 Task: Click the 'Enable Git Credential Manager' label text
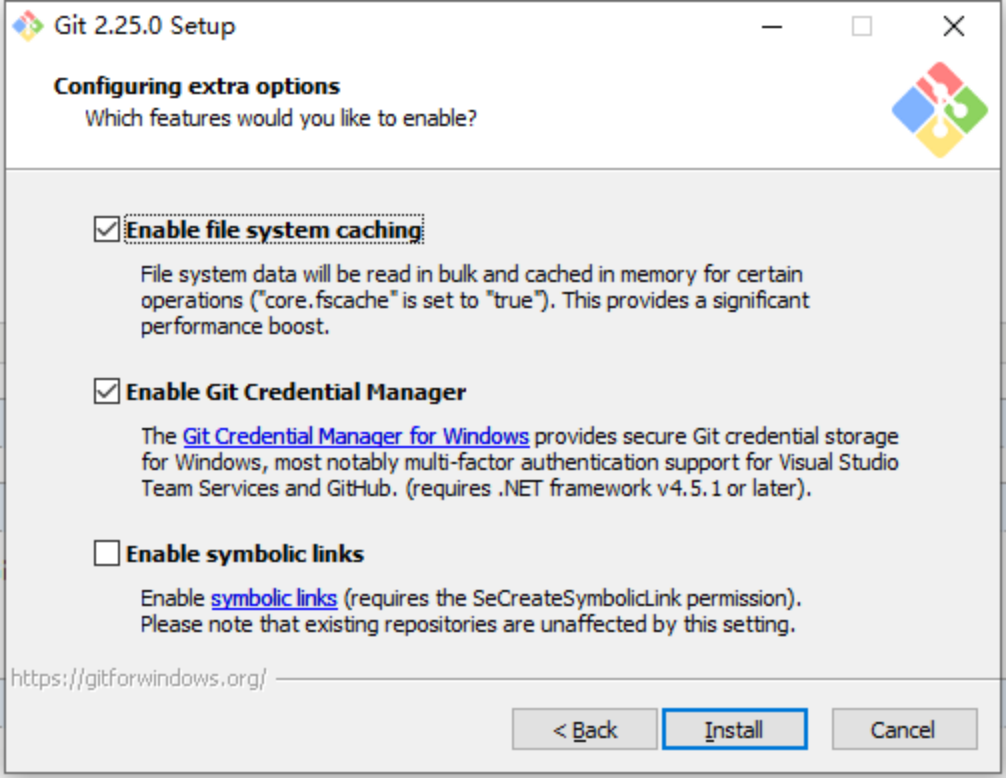296,392
